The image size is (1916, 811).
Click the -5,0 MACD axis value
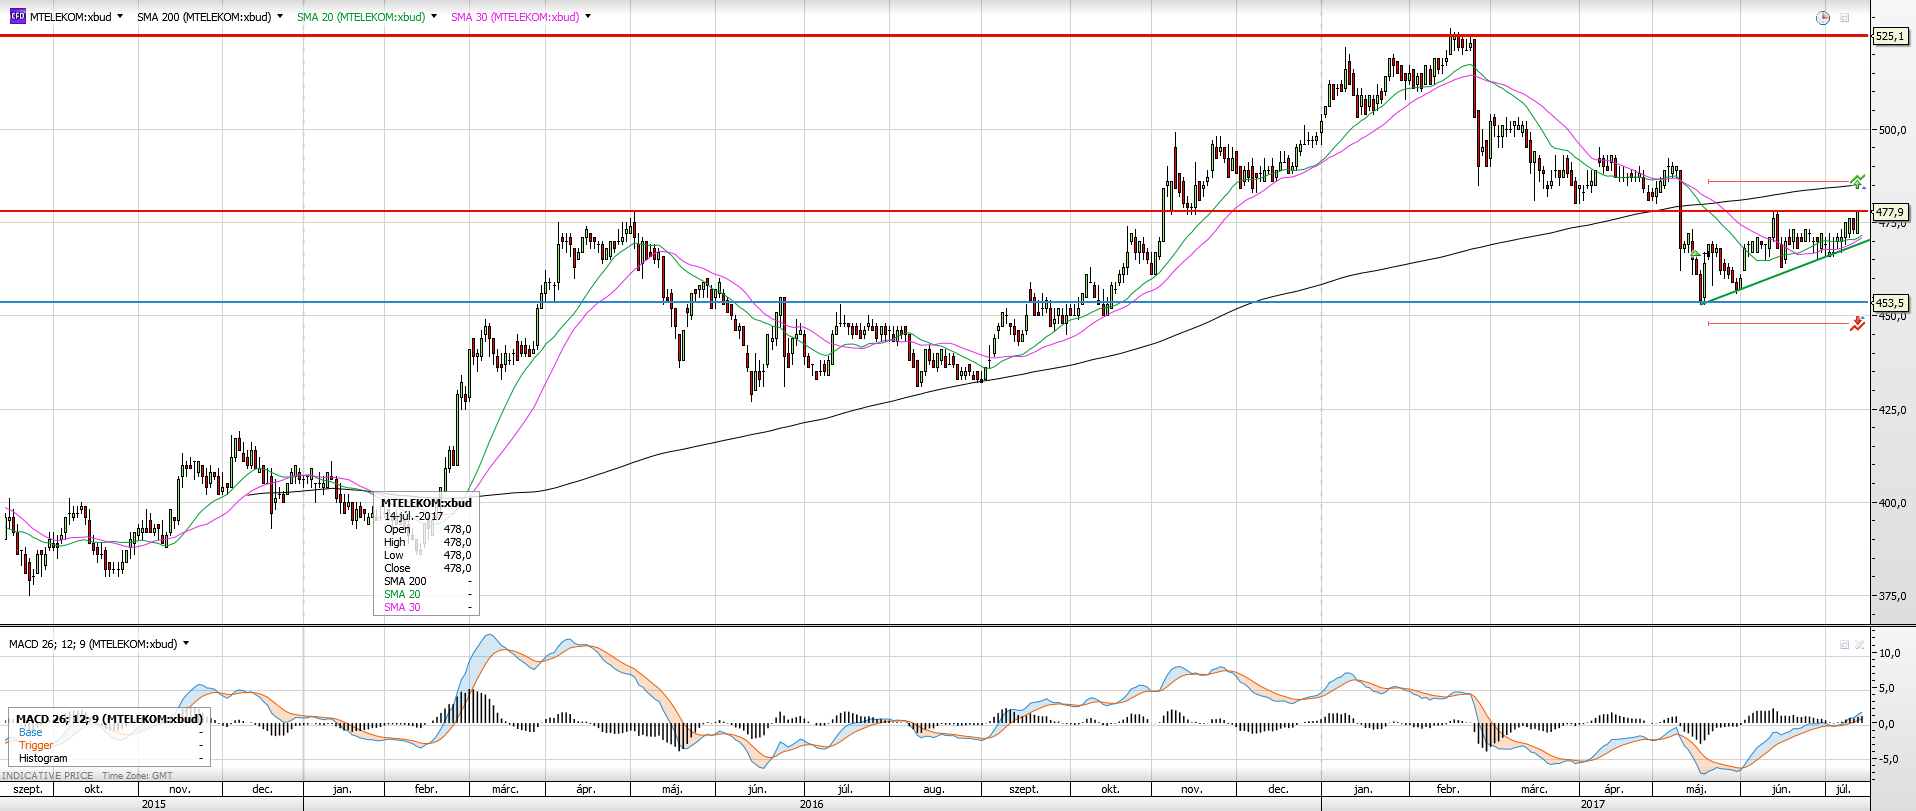coord(1888,759)
